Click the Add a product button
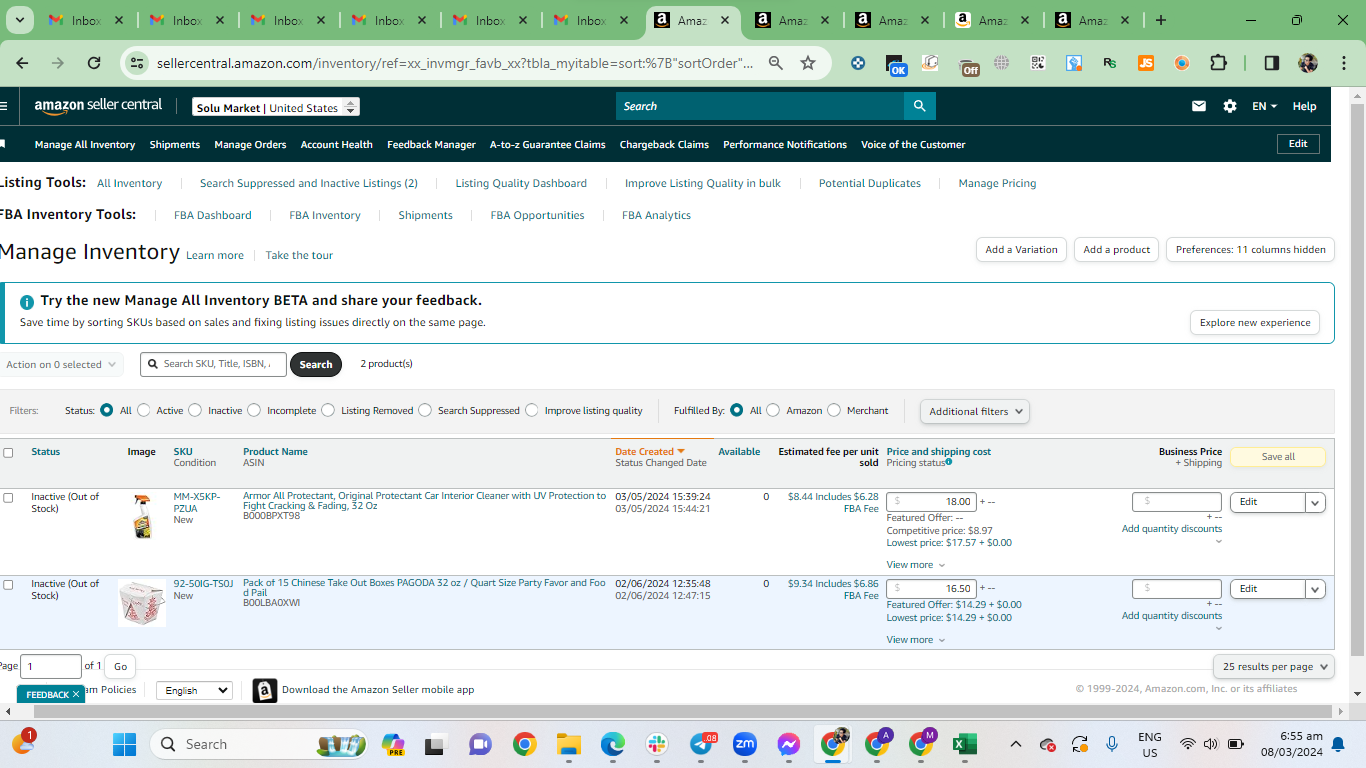This screenshot has width=1366, height=768. click(x=1117, y=250)
